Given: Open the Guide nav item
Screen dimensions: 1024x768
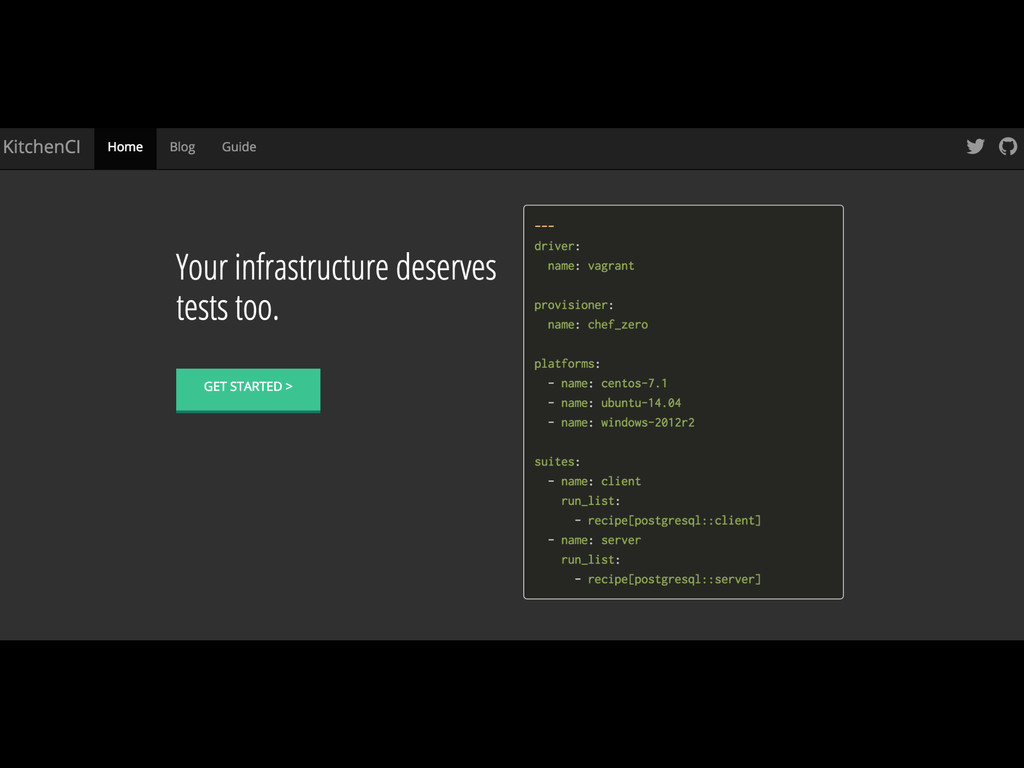Looking at the screenshot, I should point(239,147).
